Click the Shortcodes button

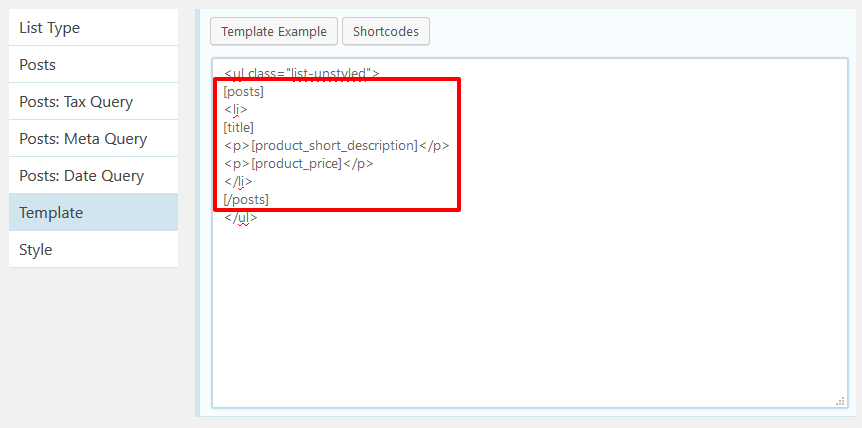coord(385,31)
